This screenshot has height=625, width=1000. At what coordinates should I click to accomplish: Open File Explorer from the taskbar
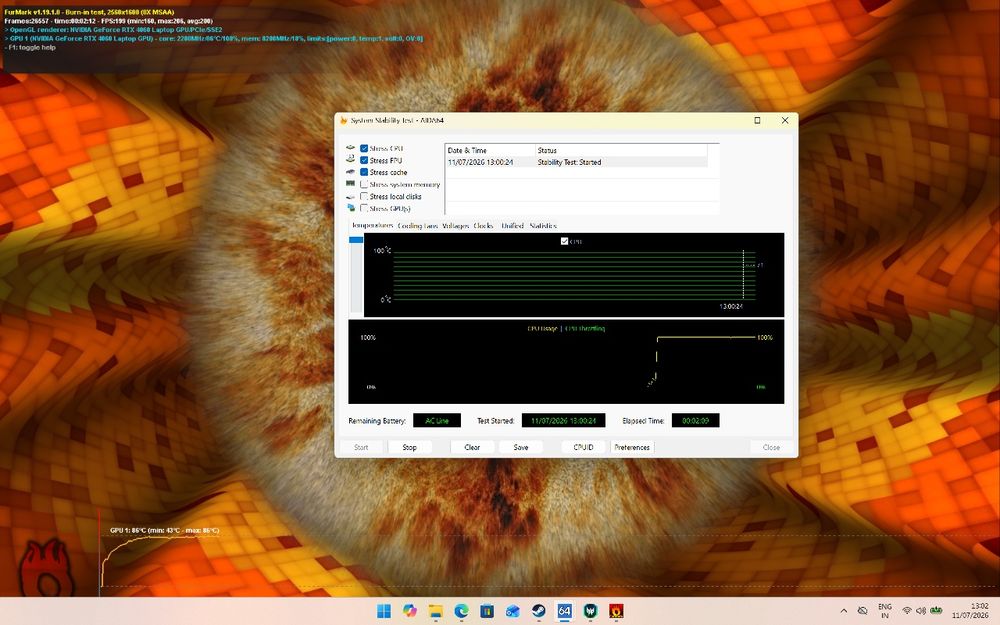click(x=436, y=611)
